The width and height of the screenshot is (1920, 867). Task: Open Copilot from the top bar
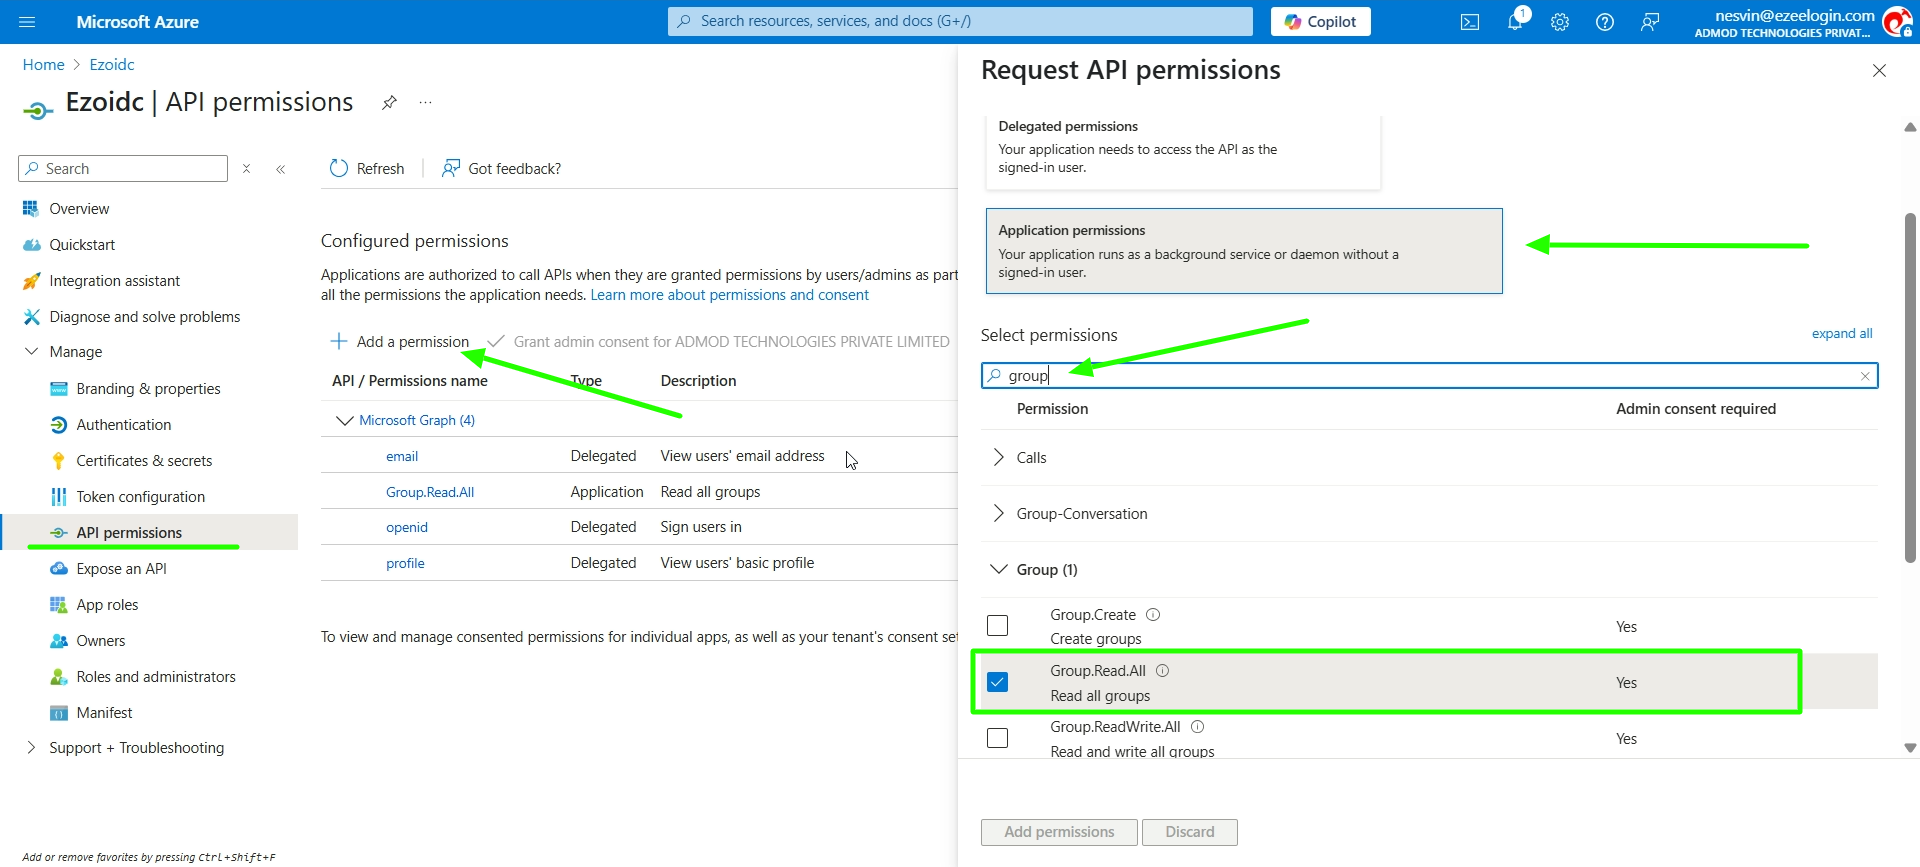click(x=1320, y=21)
